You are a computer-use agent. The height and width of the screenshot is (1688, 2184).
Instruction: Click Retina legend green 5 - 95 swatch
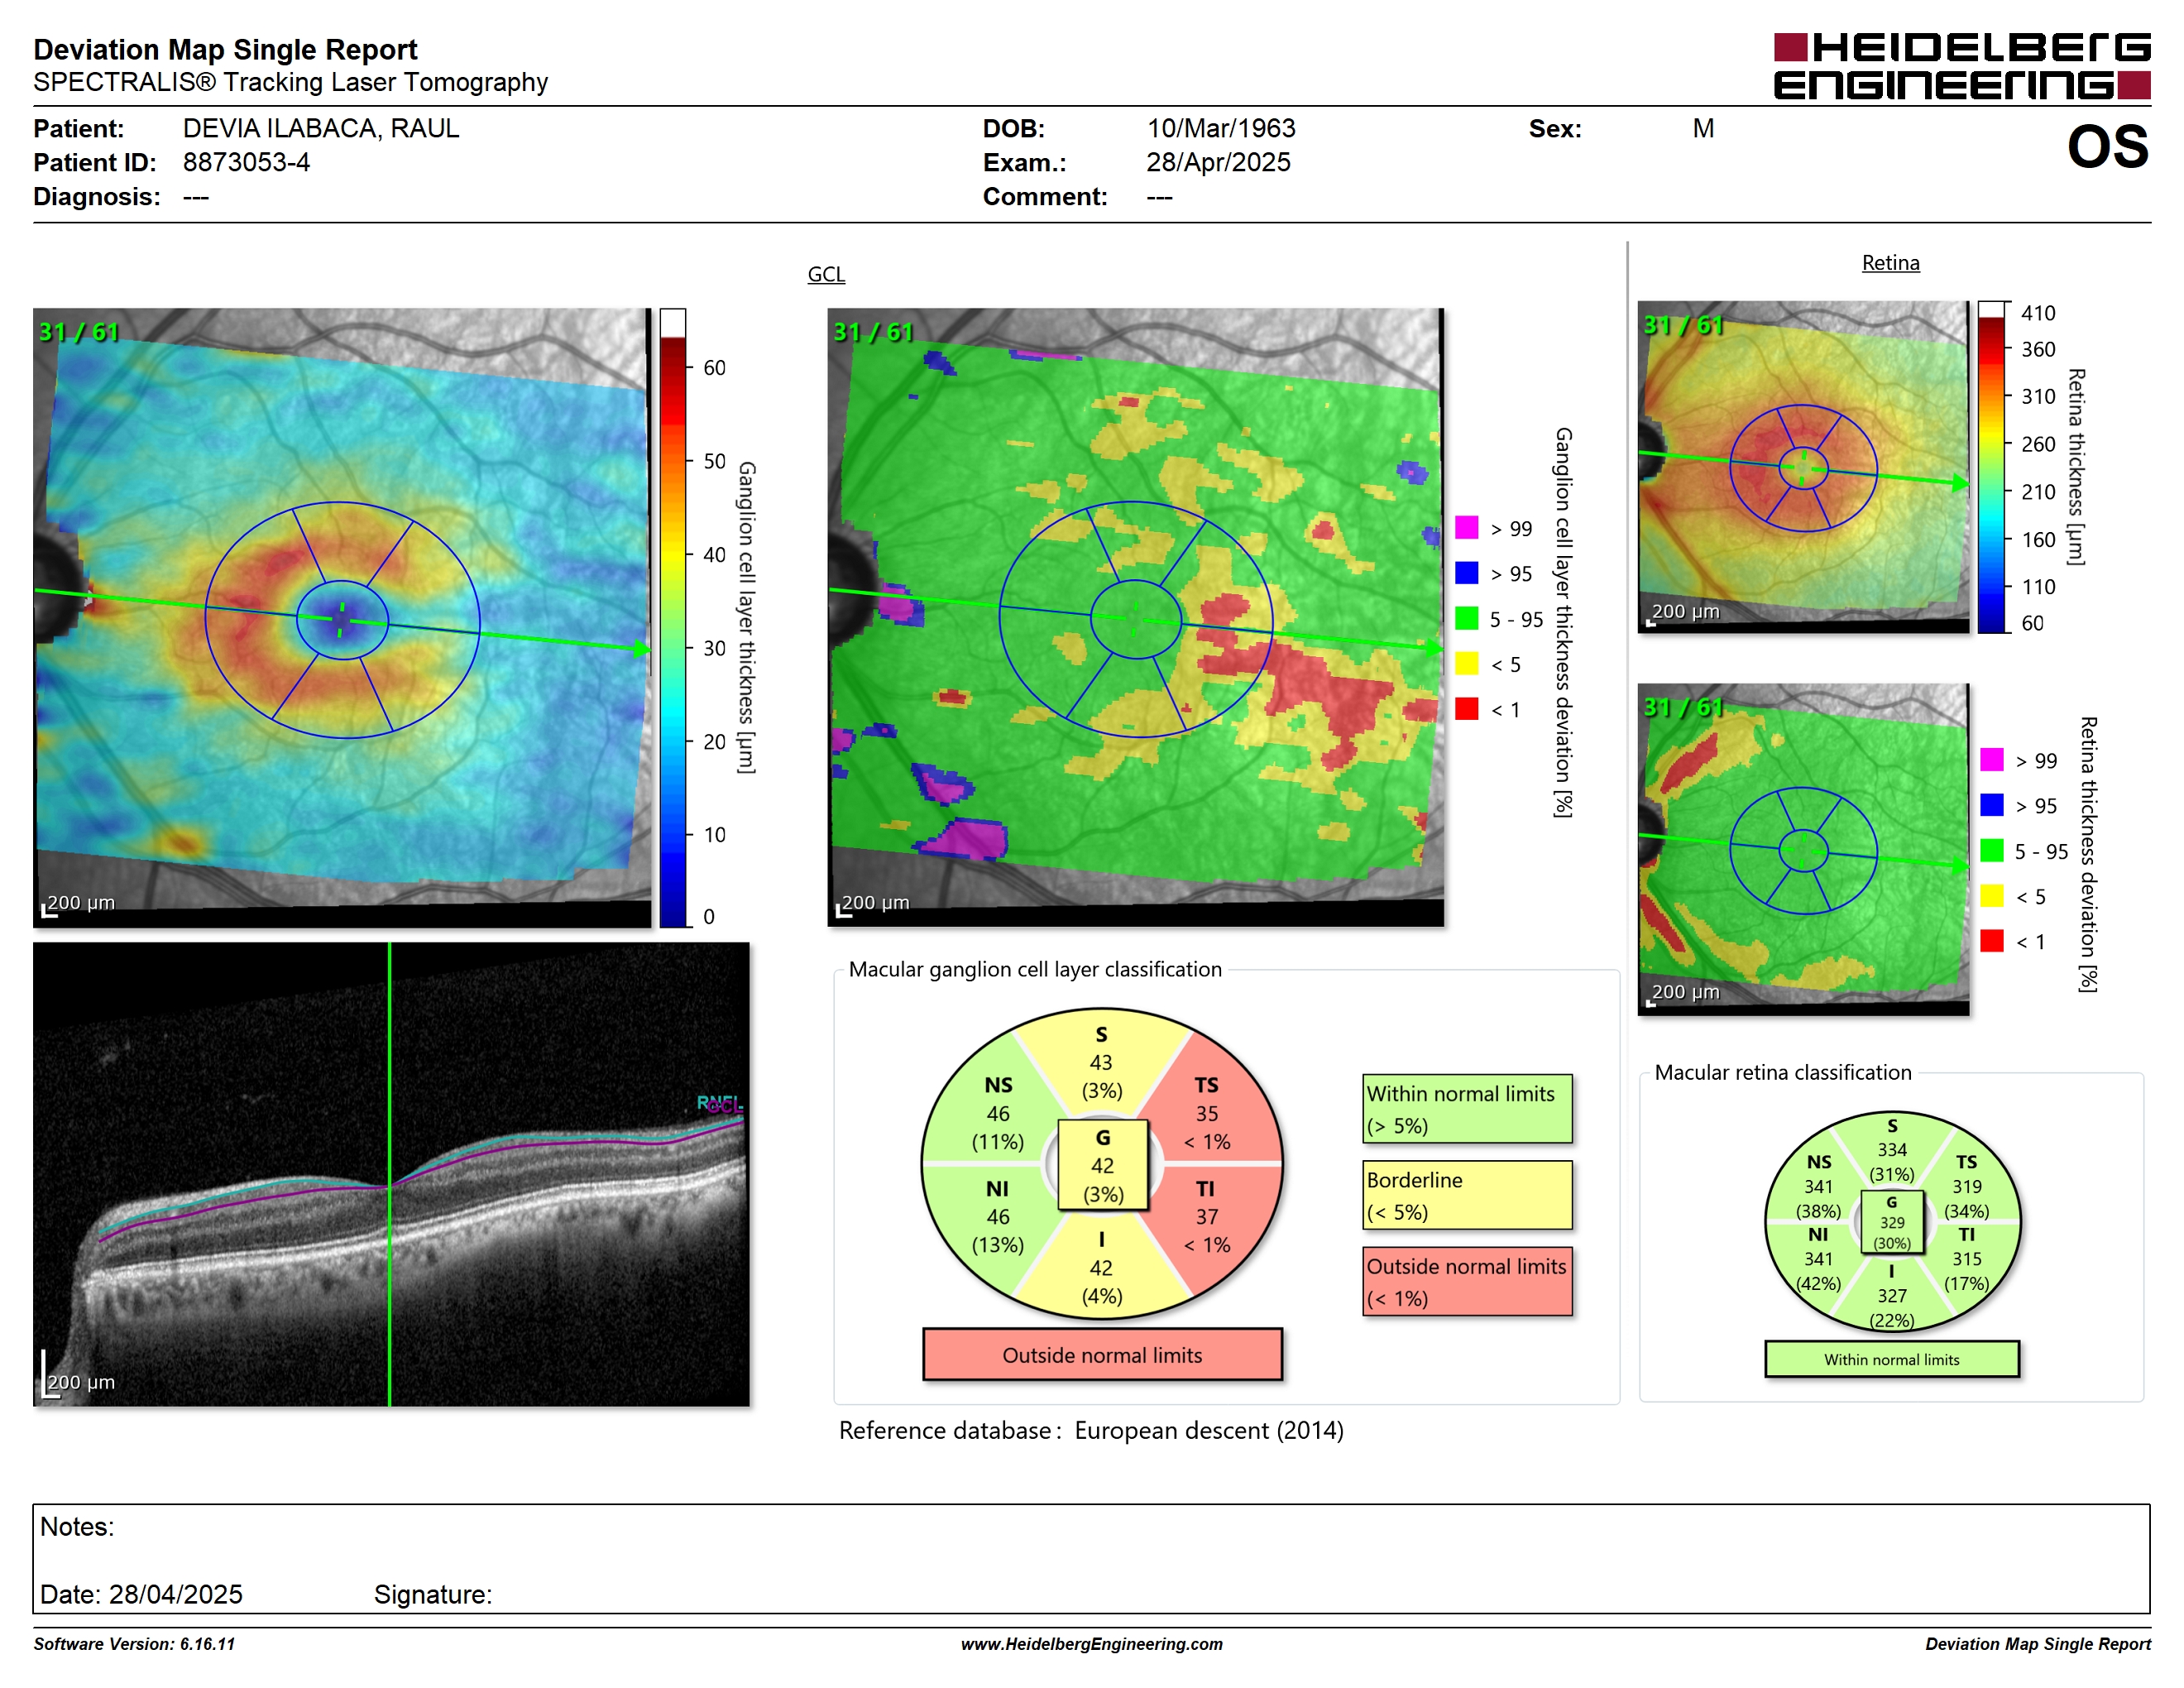(1992, 850)
